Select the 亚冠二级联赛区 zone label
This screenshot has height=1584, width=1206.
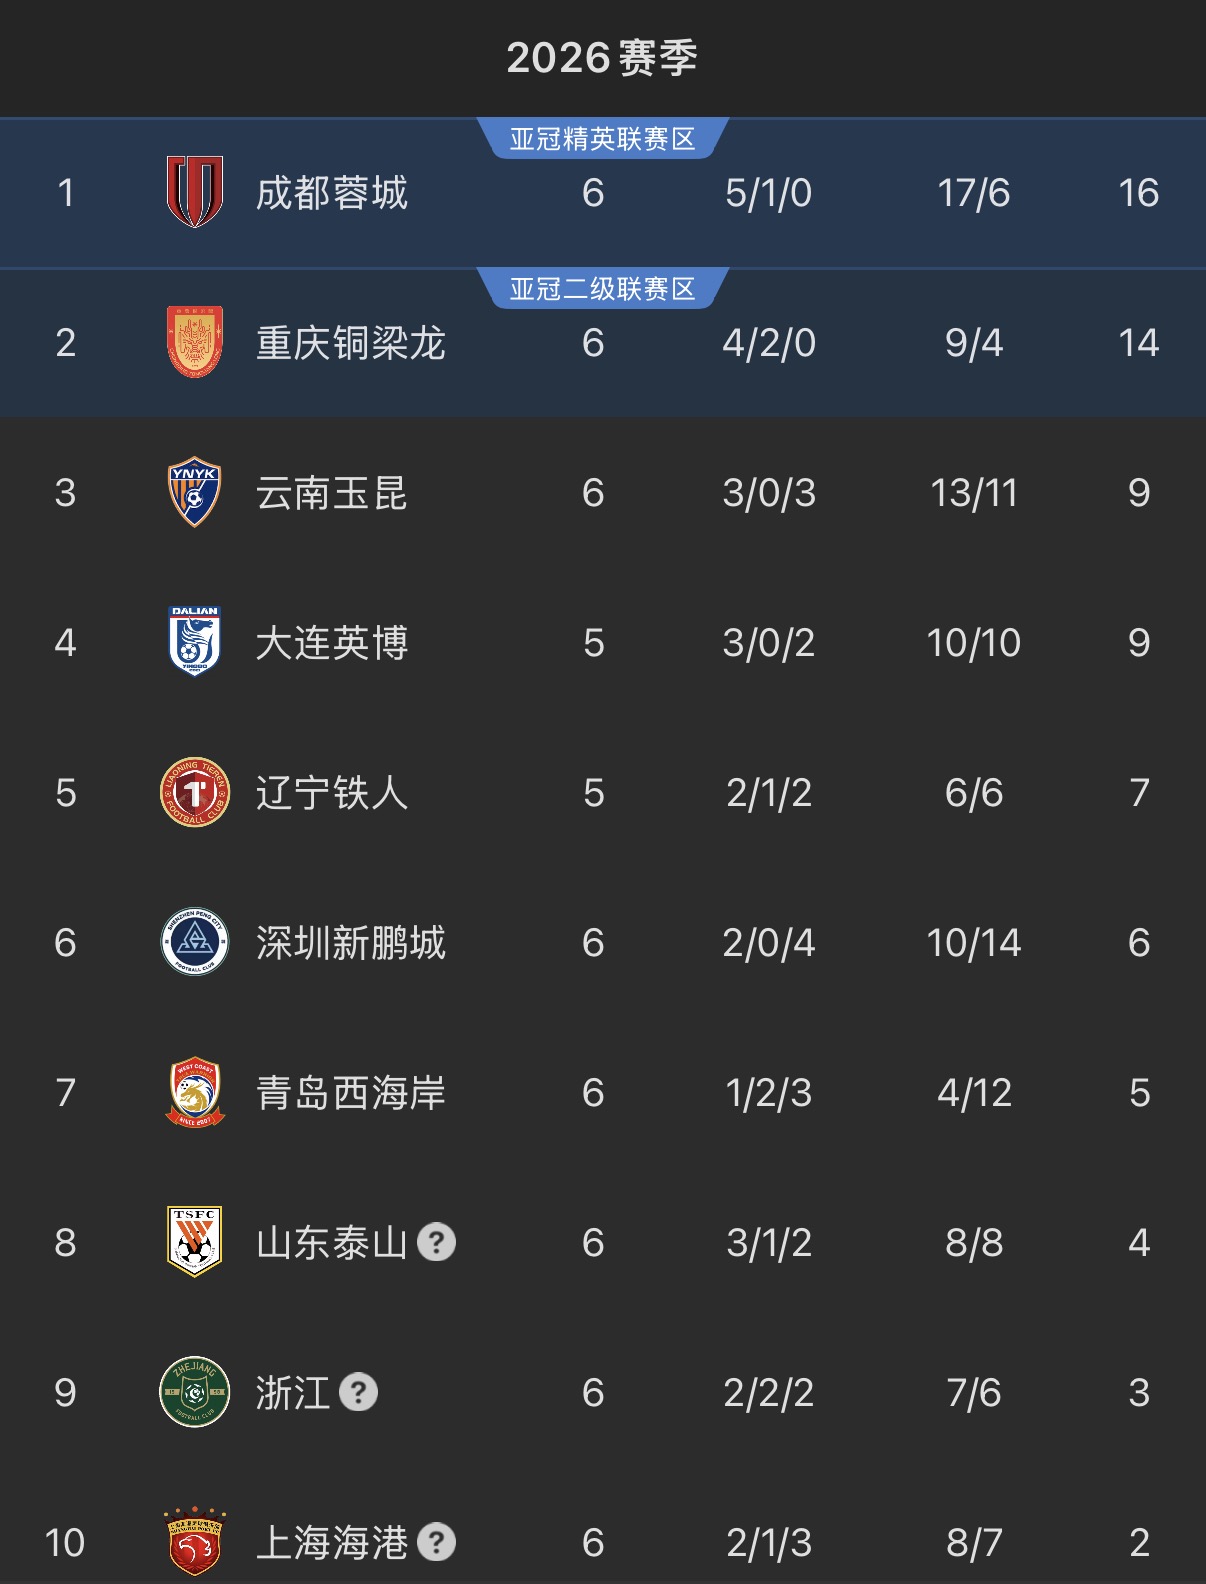pyautogui.click(x=602, y=289)
